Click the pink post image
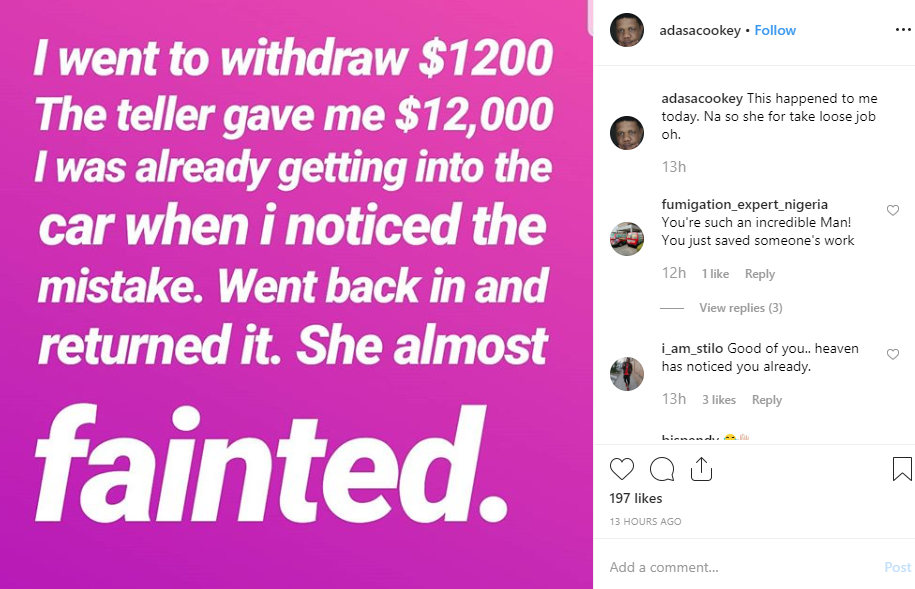The image size is (915, 589). (x=296, y=294)
